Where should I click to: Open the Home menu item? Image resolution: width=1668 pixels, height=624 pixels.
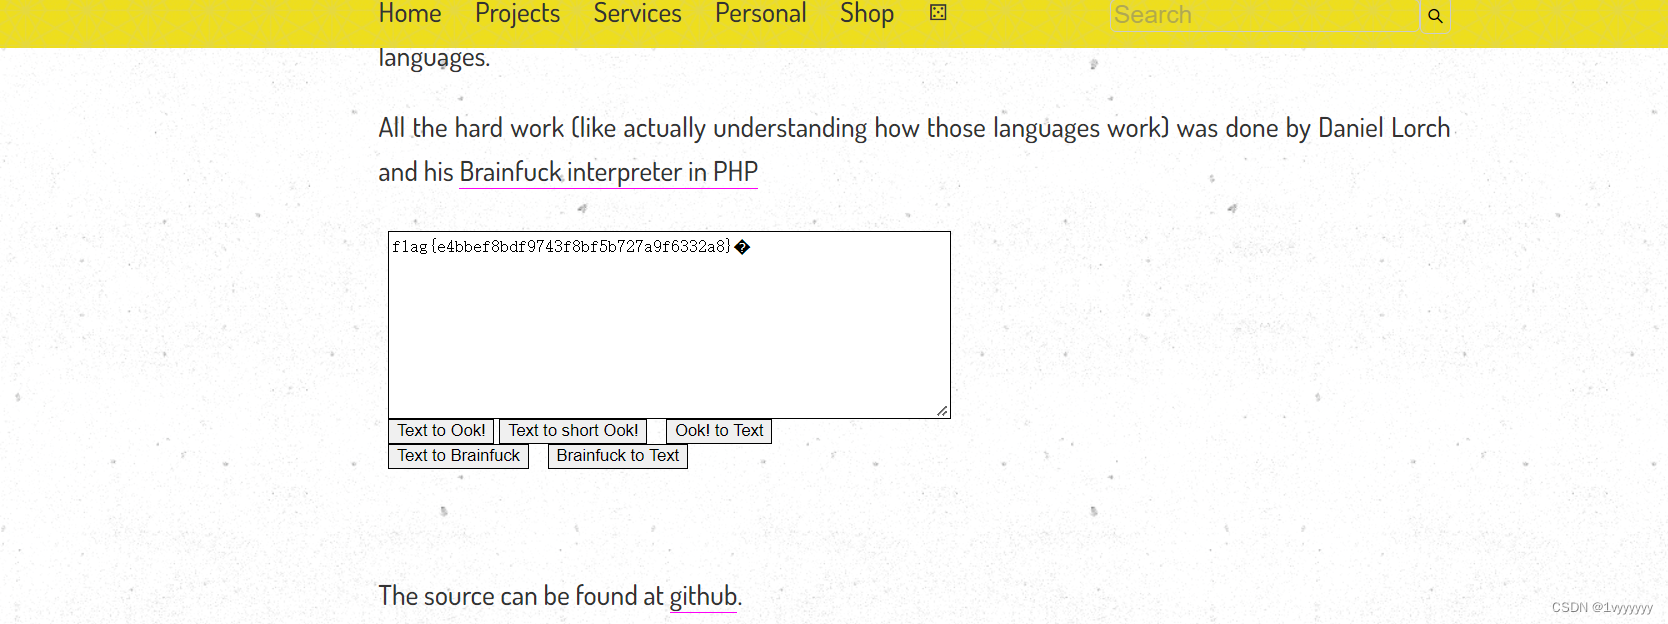(410, 14)
